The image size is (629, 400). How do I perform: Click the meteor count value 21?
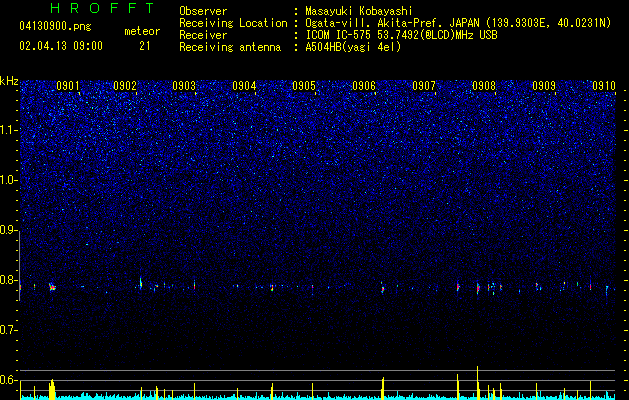coord(145,46)
